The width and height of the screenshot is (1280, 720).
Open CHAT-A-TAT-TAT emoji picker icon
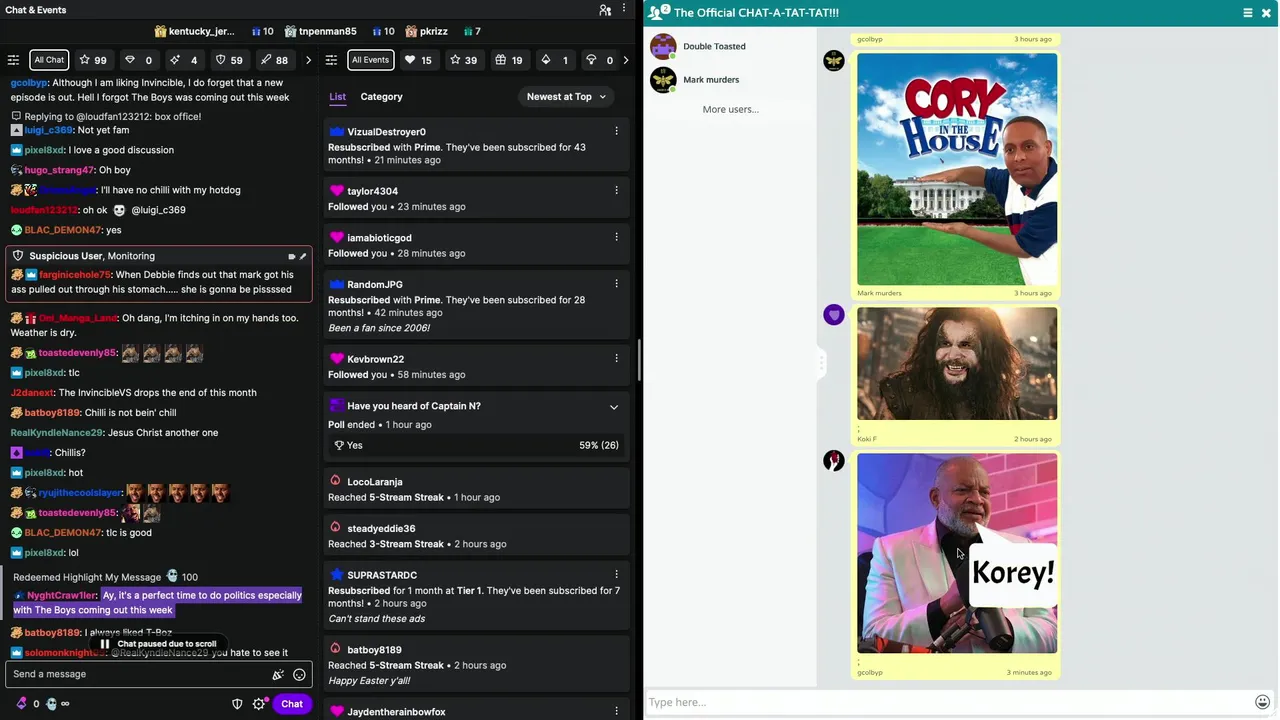pyautogui.click(x=1262, y=702)
